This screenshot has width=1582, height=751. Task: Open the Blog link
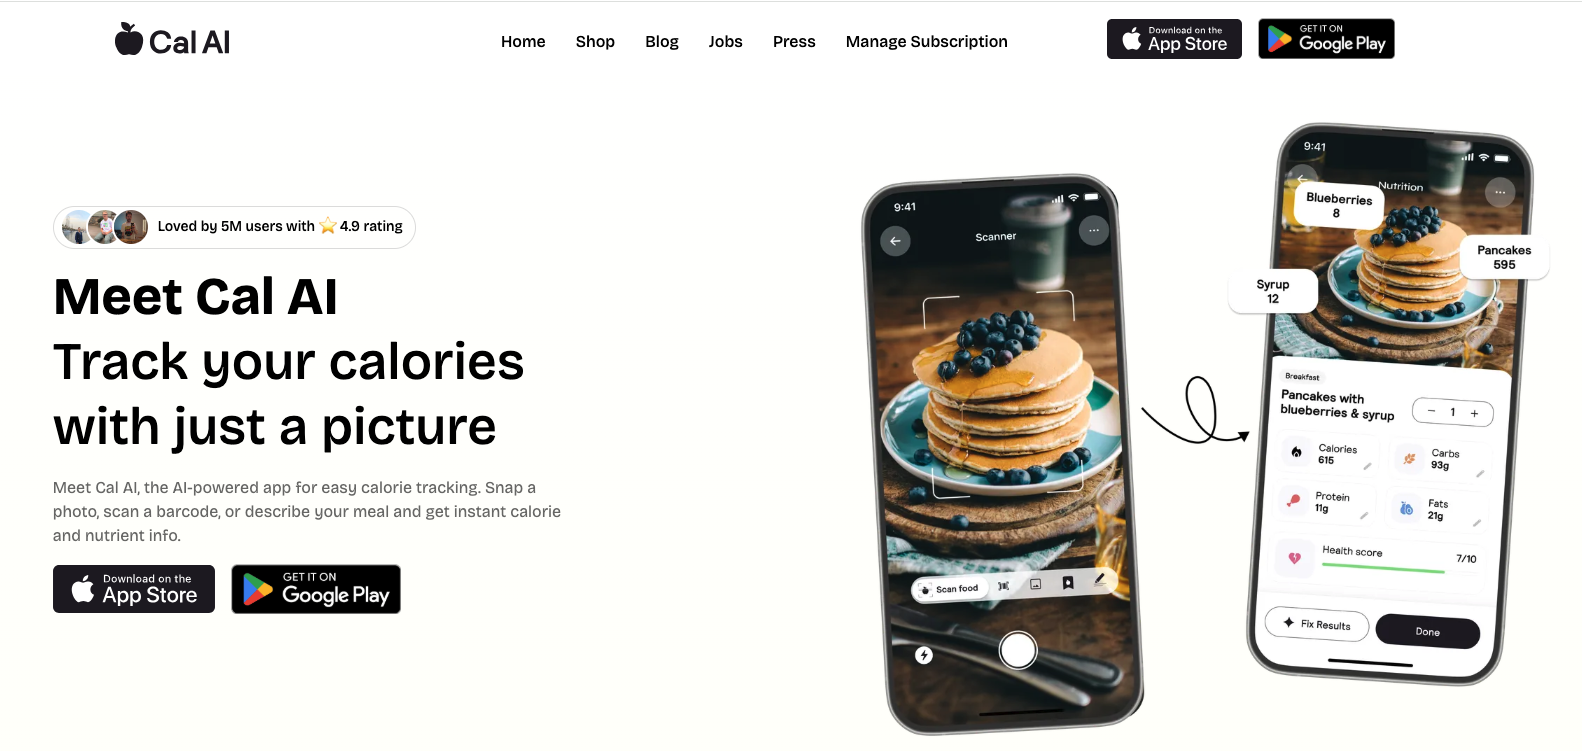(x=662, y=41)
